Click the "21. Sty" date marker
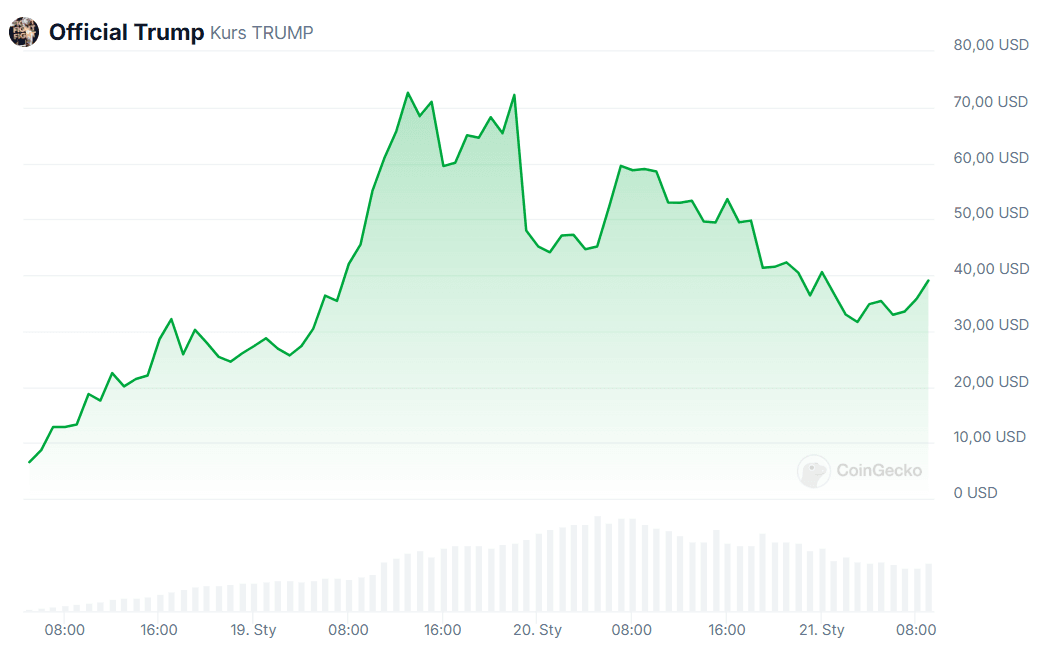The image size is (1044, 657). 821,630
